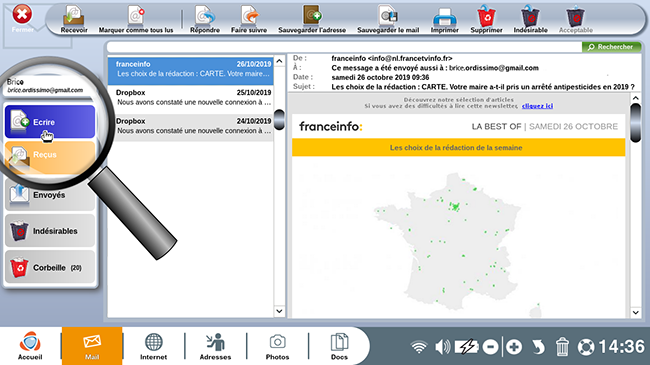Open the Indésirables folder in sidebar
The width and height of the screenshot is (650, 365).
coord(50,231)
